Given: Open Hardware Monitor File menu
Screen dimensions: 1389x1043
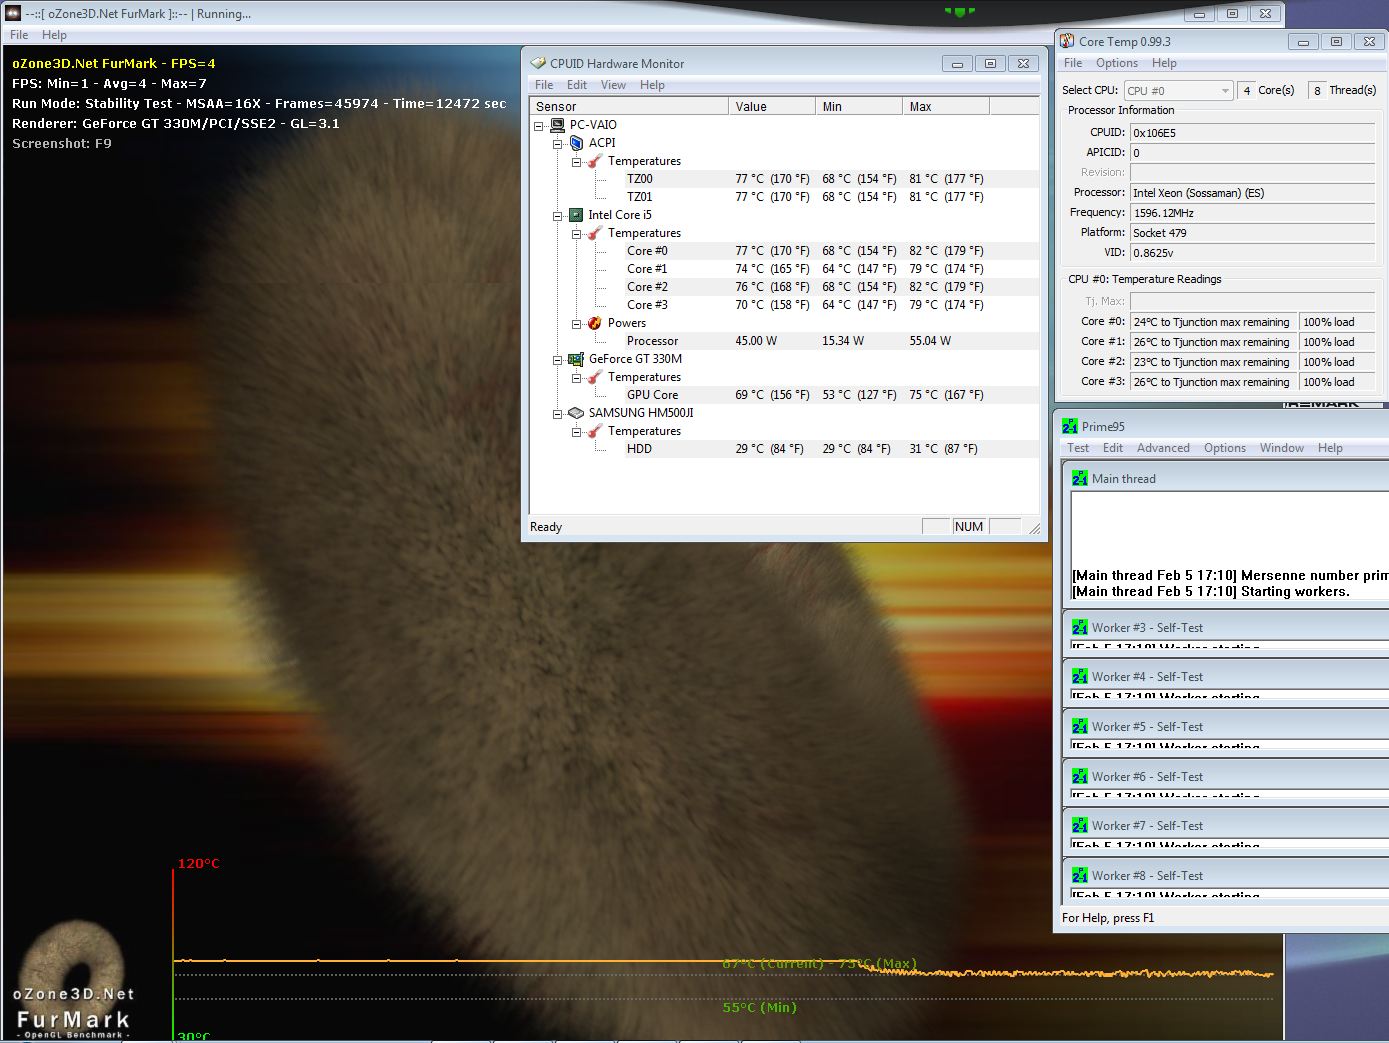Looking at the screenshot, I should click(544, 85).
